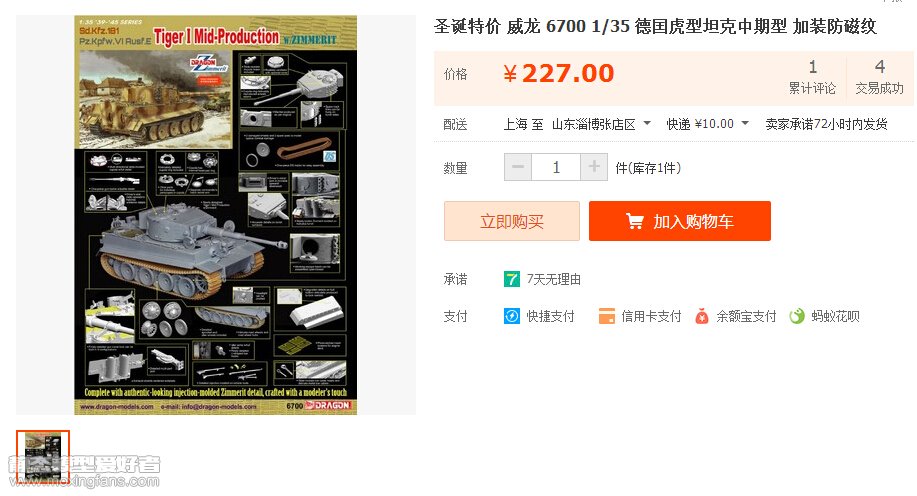Click the green Ant Huabei icon
The image size is (917, 496).
point(797,316)
